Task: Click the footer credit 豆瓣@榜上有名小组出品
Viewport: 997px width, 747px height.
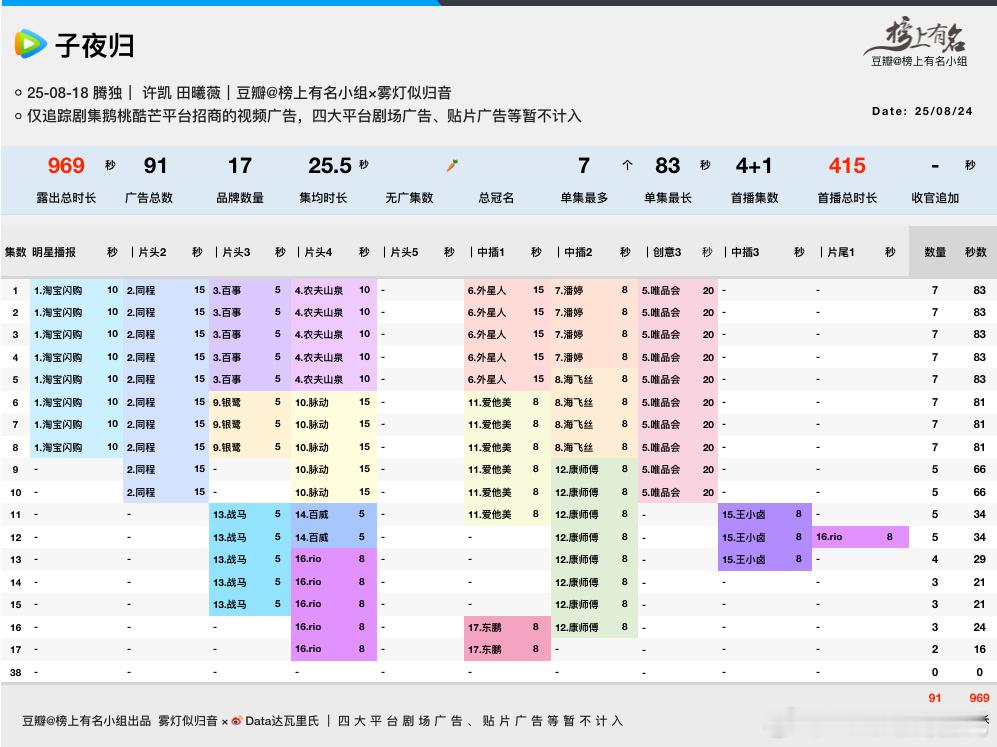Action: pos(86,721)
